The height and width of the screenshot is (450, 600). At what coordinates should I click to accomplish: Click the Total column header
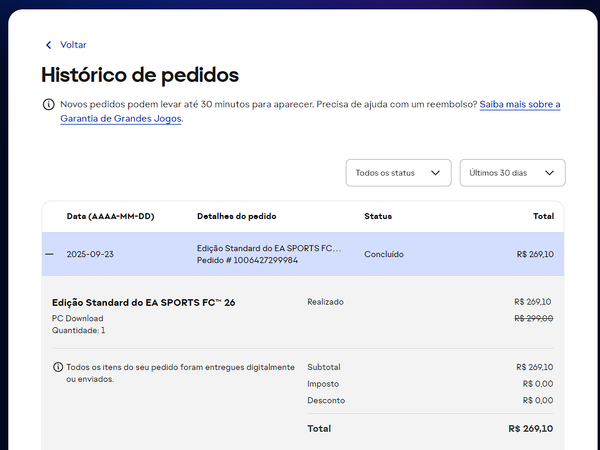click(543, 216)
